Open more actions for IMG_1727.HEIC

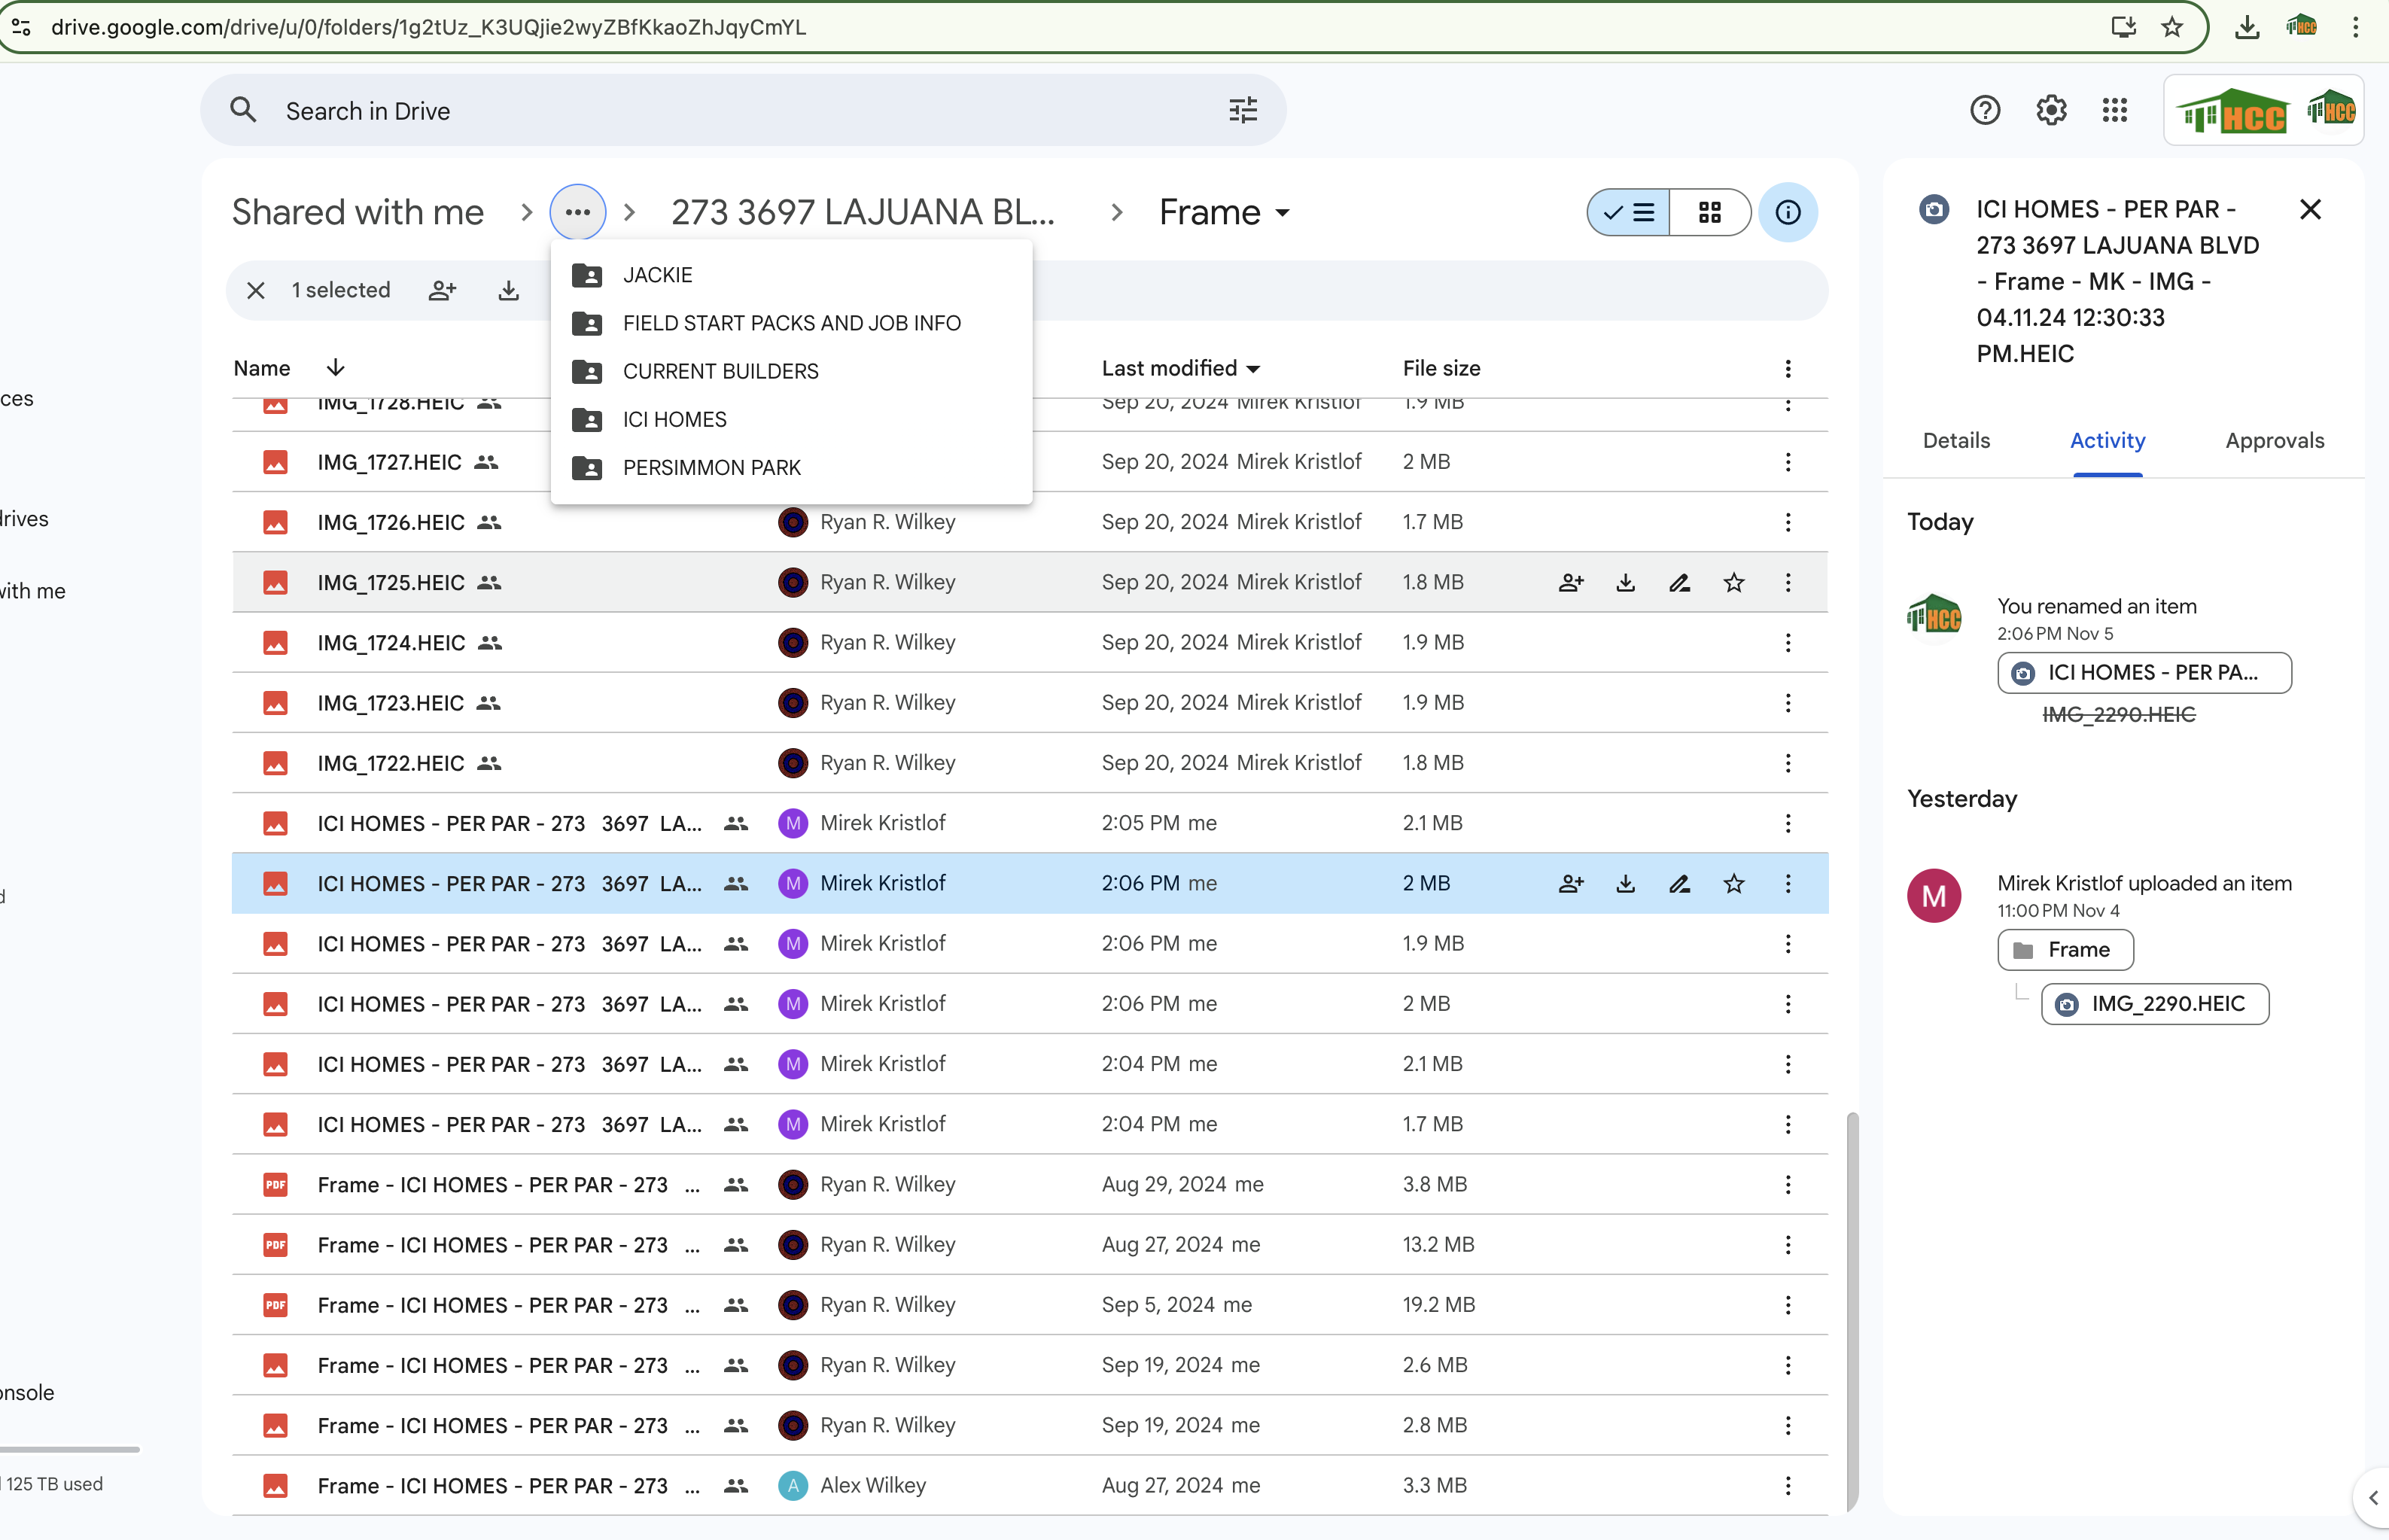1788,462
